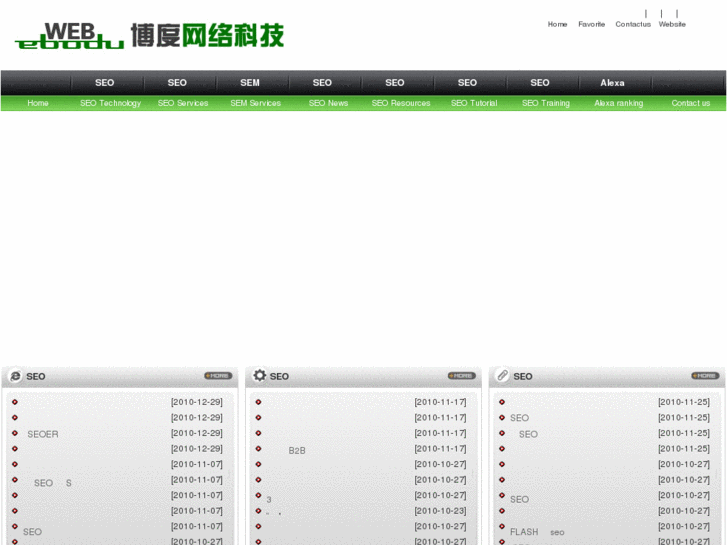Select Alexa in the dark navigation bar
727x545 pixels.
(x=612, y=83)
